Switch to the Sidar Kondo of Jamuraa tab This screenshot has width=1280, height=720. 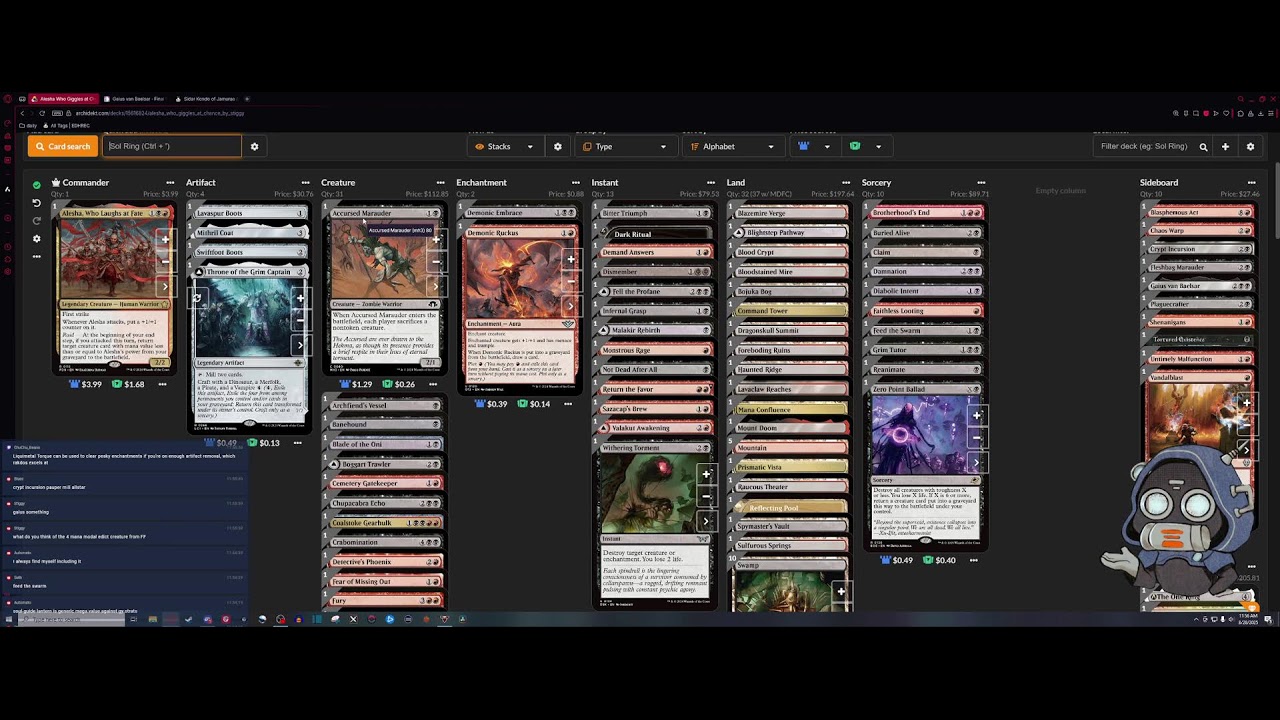(x=207, y=99)
